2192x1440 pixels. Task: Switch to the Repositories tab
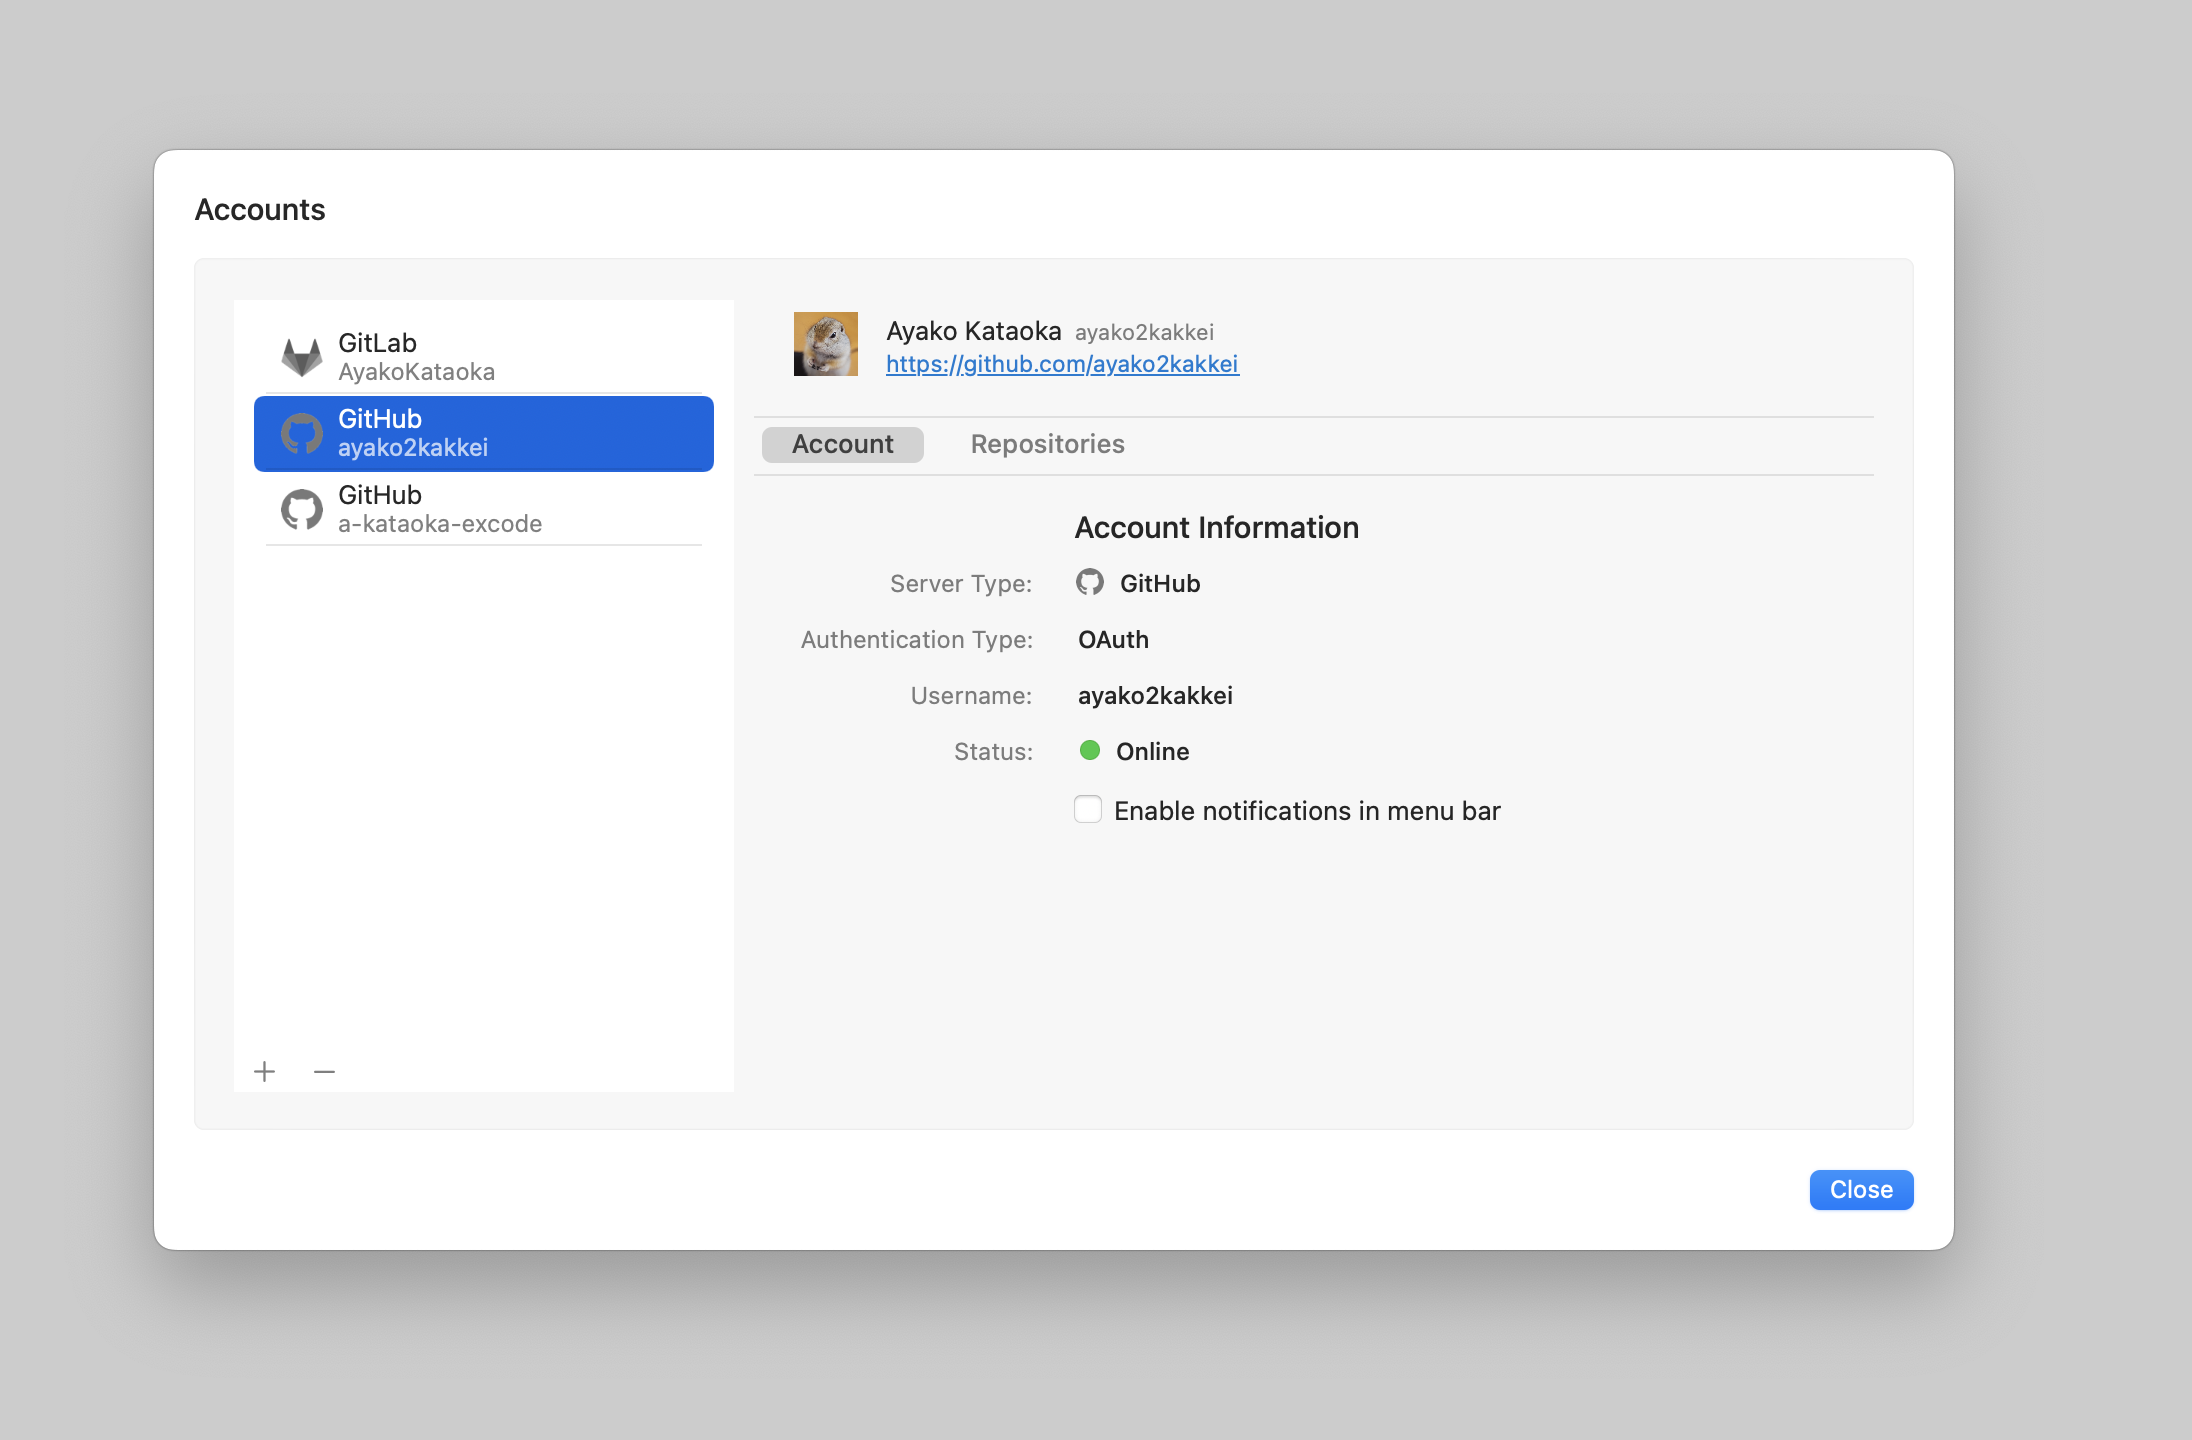[1047, 444]
